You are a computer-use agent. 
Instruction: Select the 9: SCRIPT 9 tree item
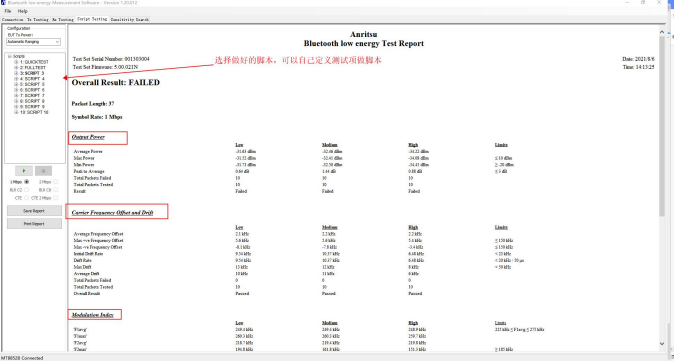point(32,107)
